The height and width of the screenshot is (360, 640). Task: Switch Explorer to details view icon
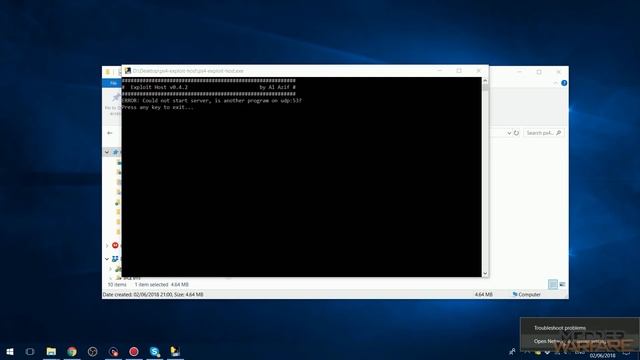point(553,284)
